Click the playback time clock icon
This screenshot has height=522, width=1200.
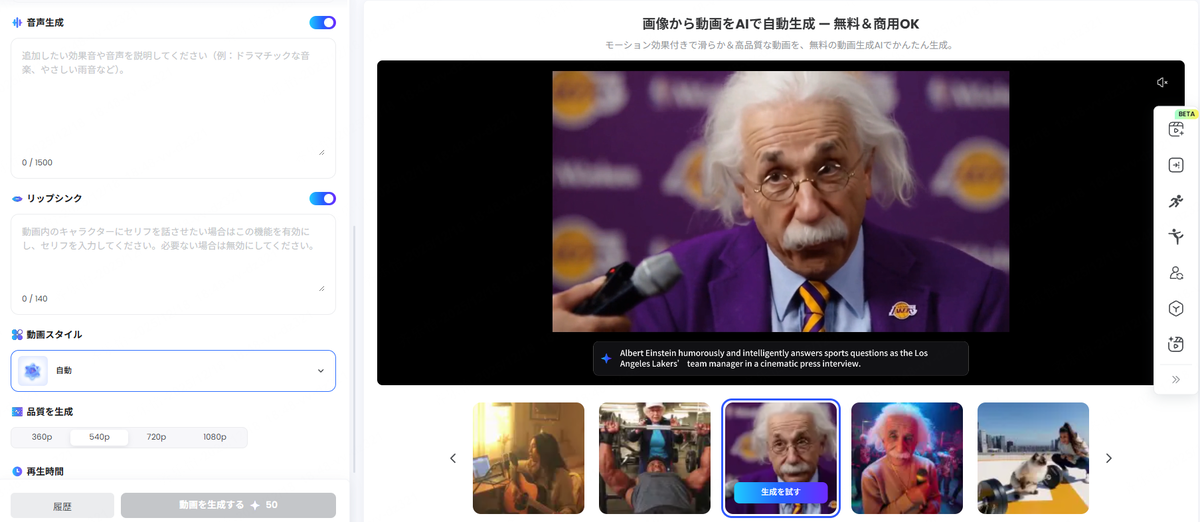tap(17, 471)
